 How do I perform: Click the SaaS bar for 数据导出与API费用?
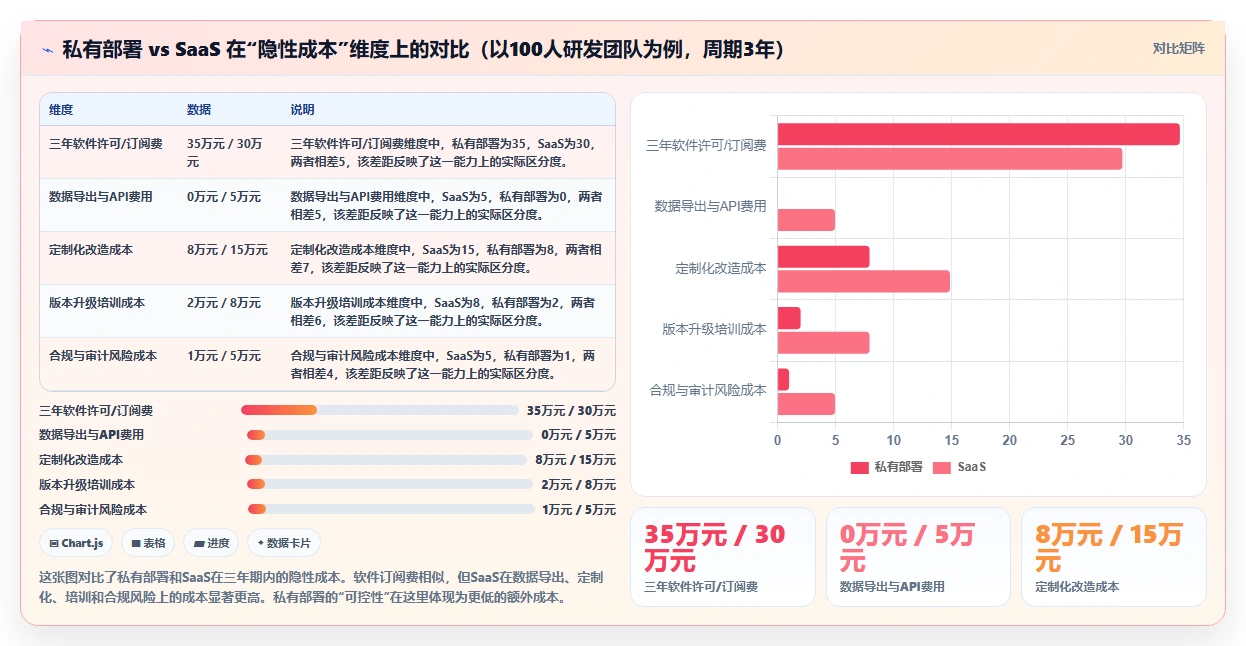[x=806, y=220]
